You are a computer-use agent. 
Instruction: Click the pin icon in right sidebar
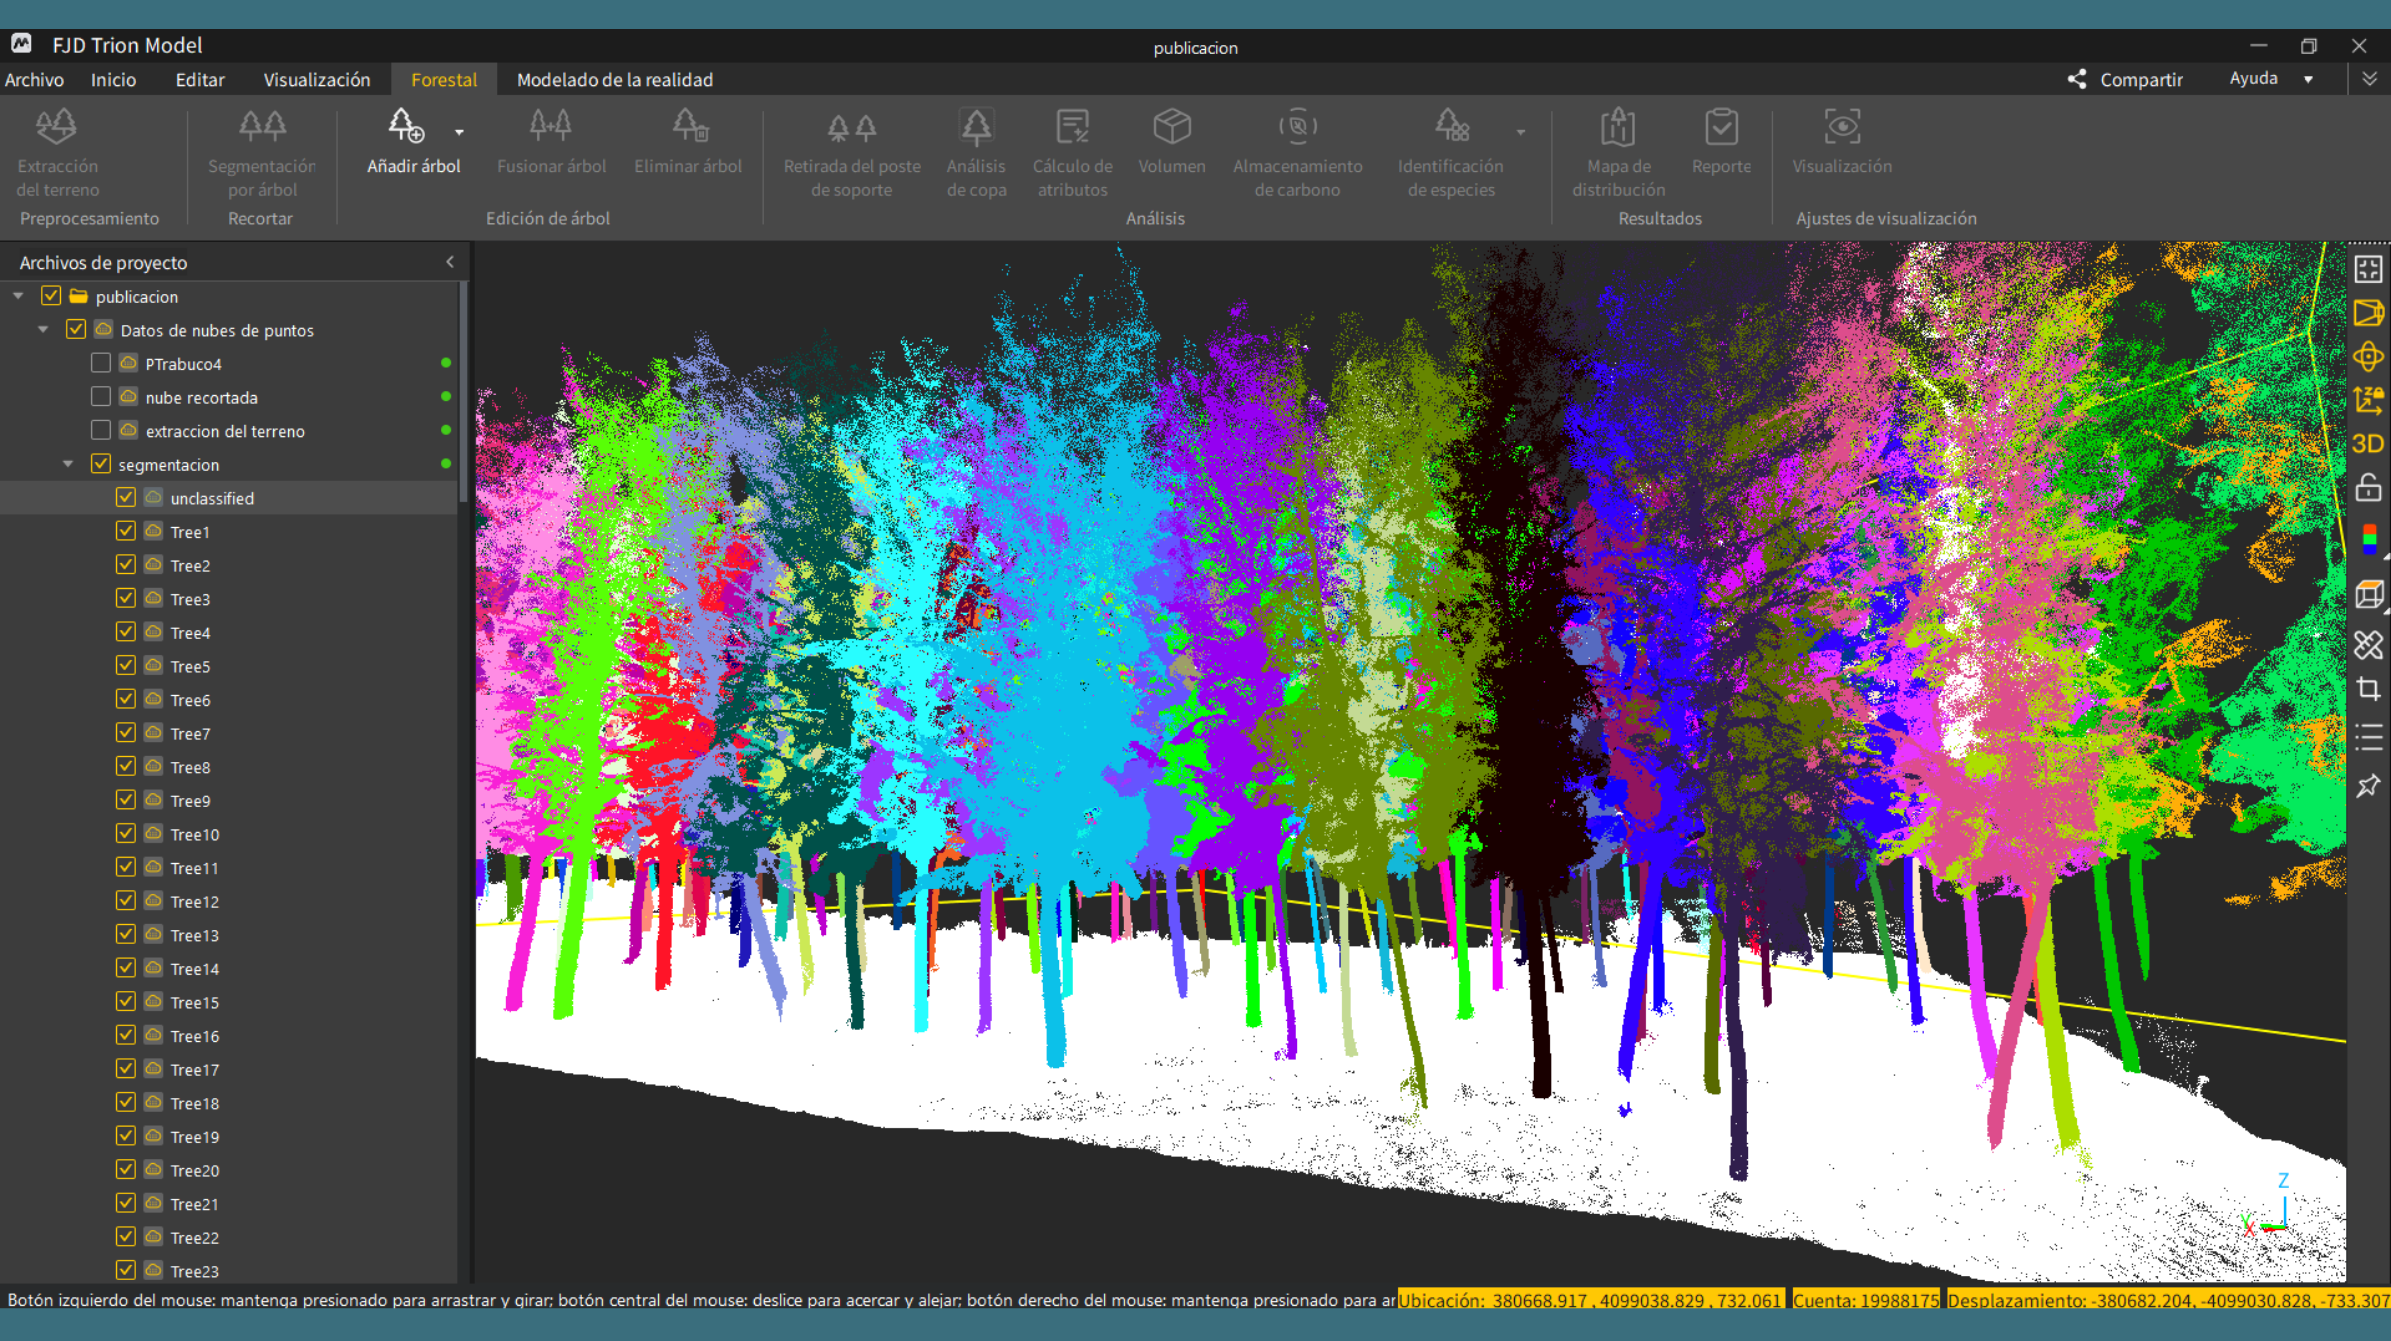[x=2368, y=786]
